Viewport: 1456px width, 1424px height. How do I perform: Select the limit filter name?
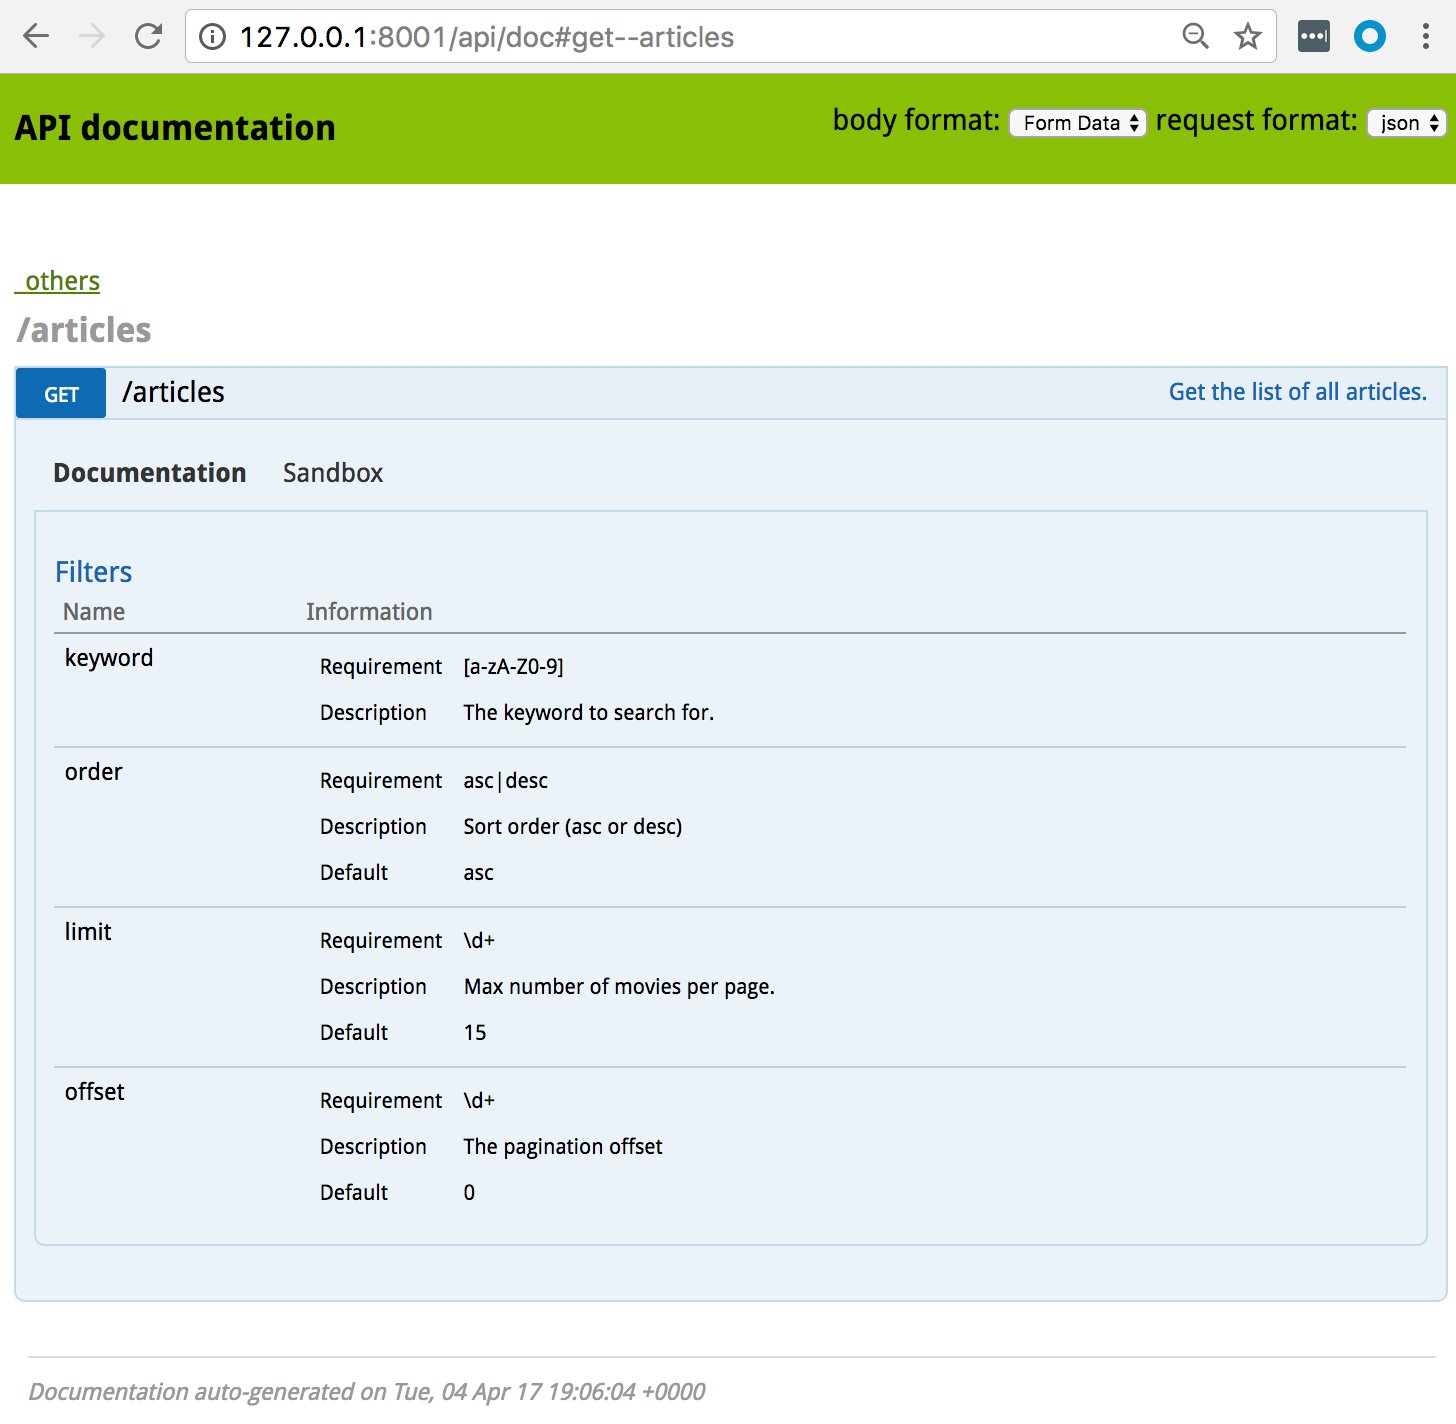(x=88, y=932)
